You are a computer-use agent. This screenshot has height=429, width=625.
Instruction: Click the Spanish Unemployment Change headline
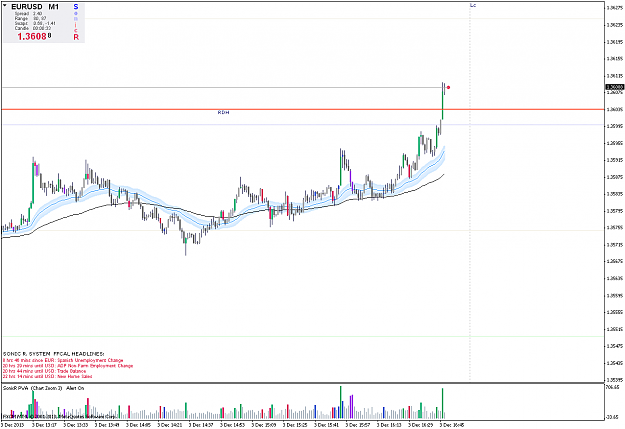[63, 360]
